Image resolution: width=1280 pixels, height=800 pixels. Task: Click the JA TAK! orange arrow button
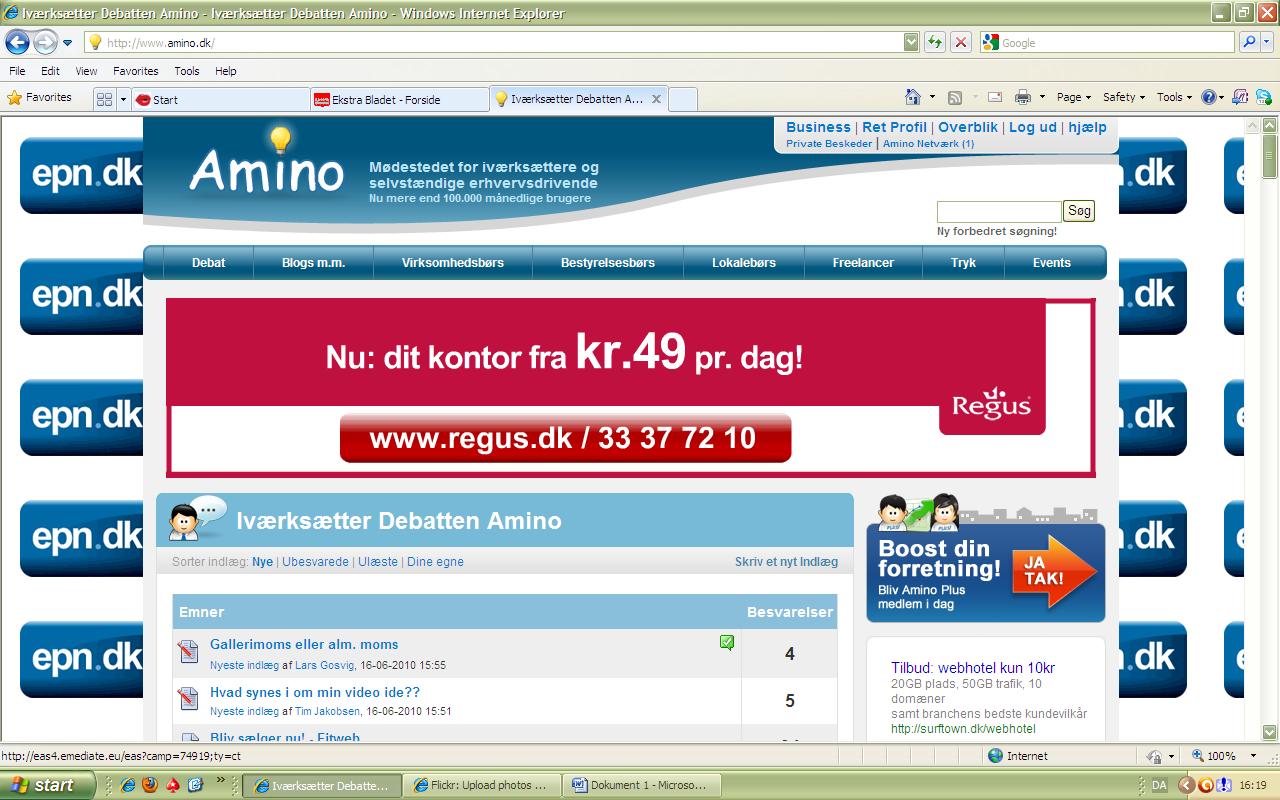(x=1054, y=573)
